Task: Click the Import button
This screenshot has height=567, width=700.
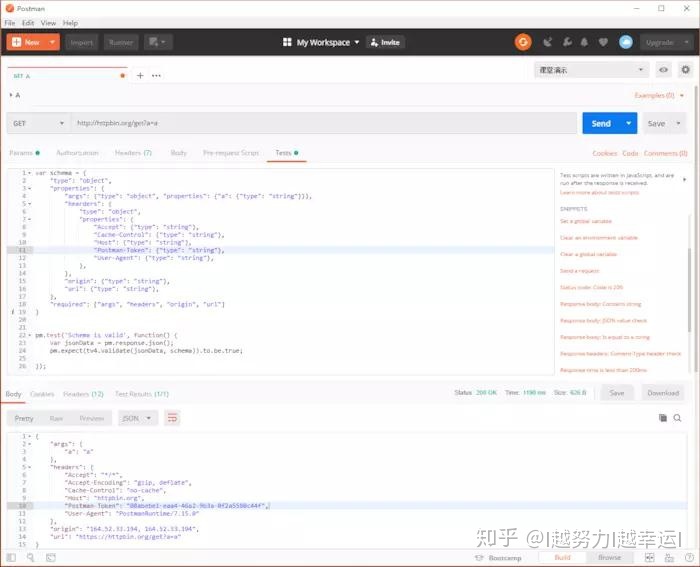Action: (82, 42)
